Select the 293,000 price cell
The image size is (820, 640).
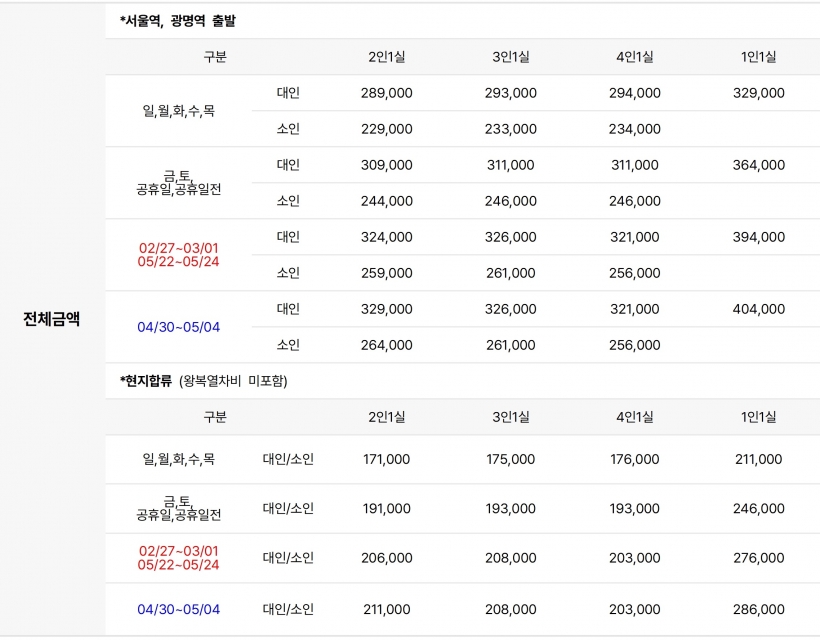[510, 93]
